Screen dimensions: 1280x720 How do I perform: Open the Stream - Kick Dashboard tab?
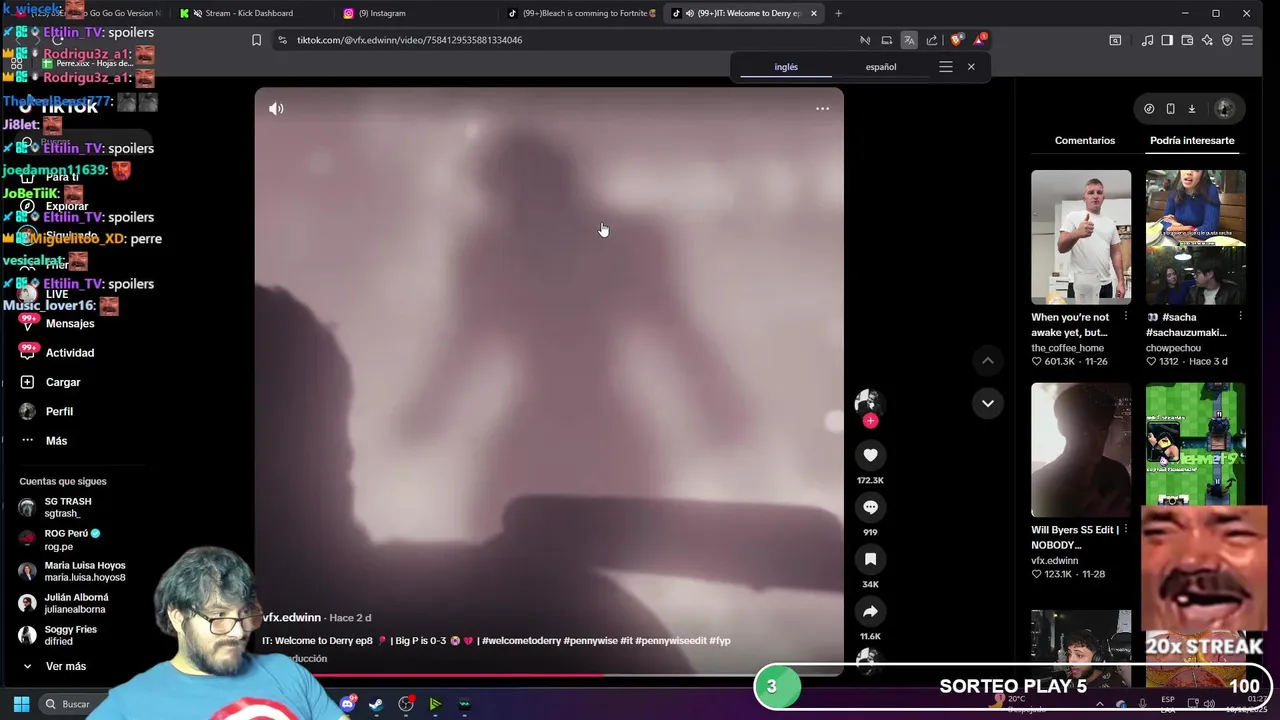click(247, 14)
